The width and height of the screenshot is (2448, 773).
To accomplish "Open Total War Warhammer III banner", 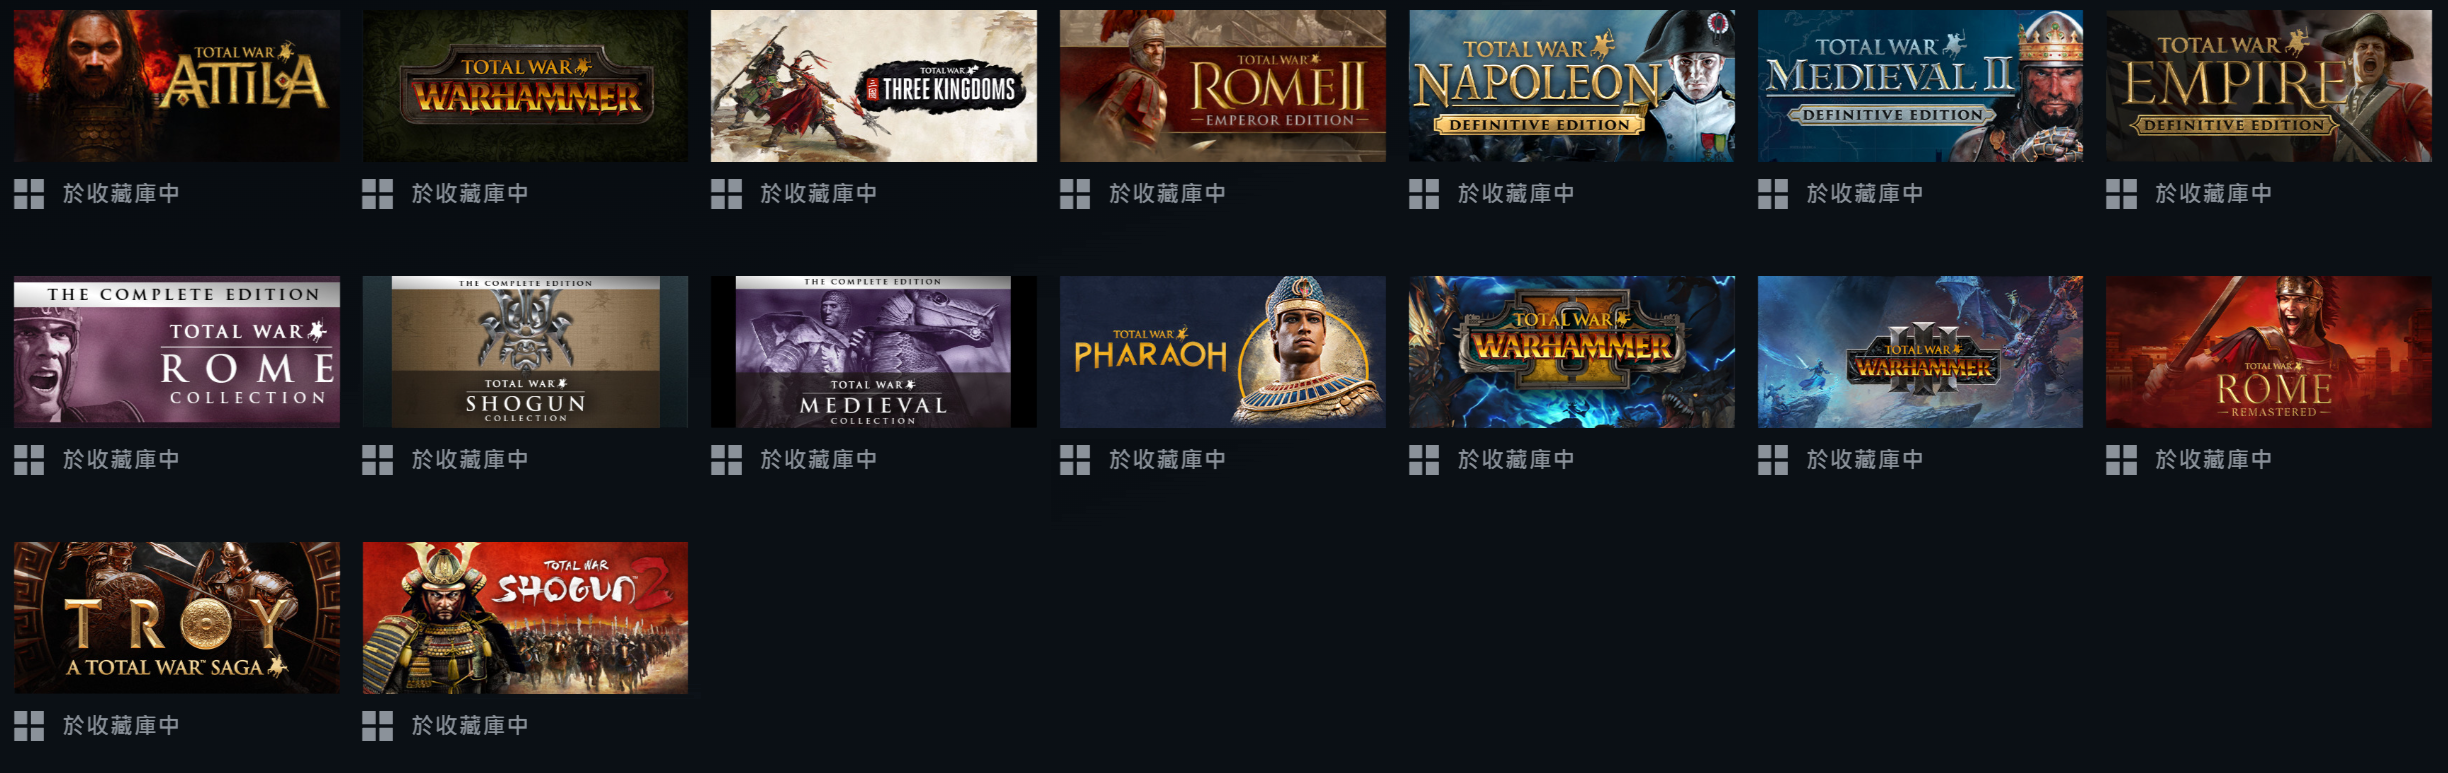I will point(1920,352).
